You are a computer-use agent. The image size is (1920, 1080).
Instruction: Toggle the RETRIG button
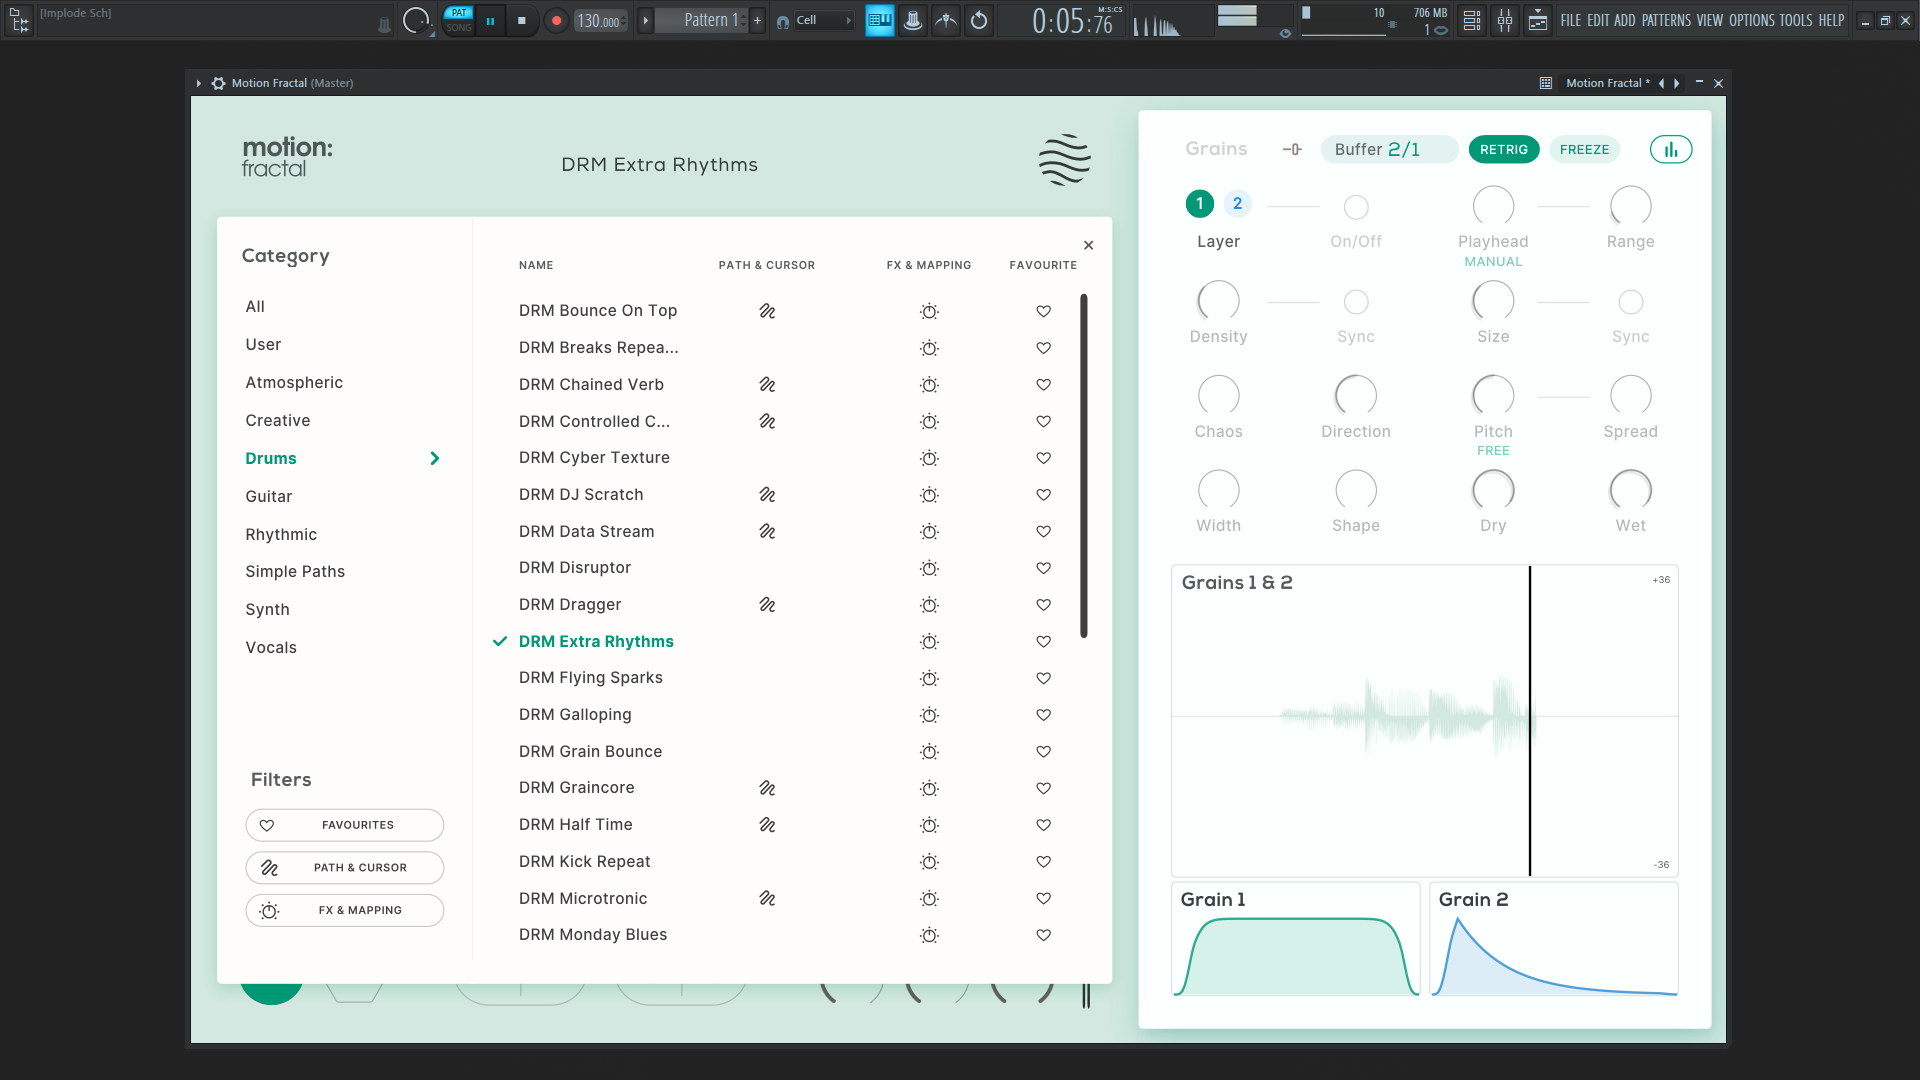[x=1503, y=150]
